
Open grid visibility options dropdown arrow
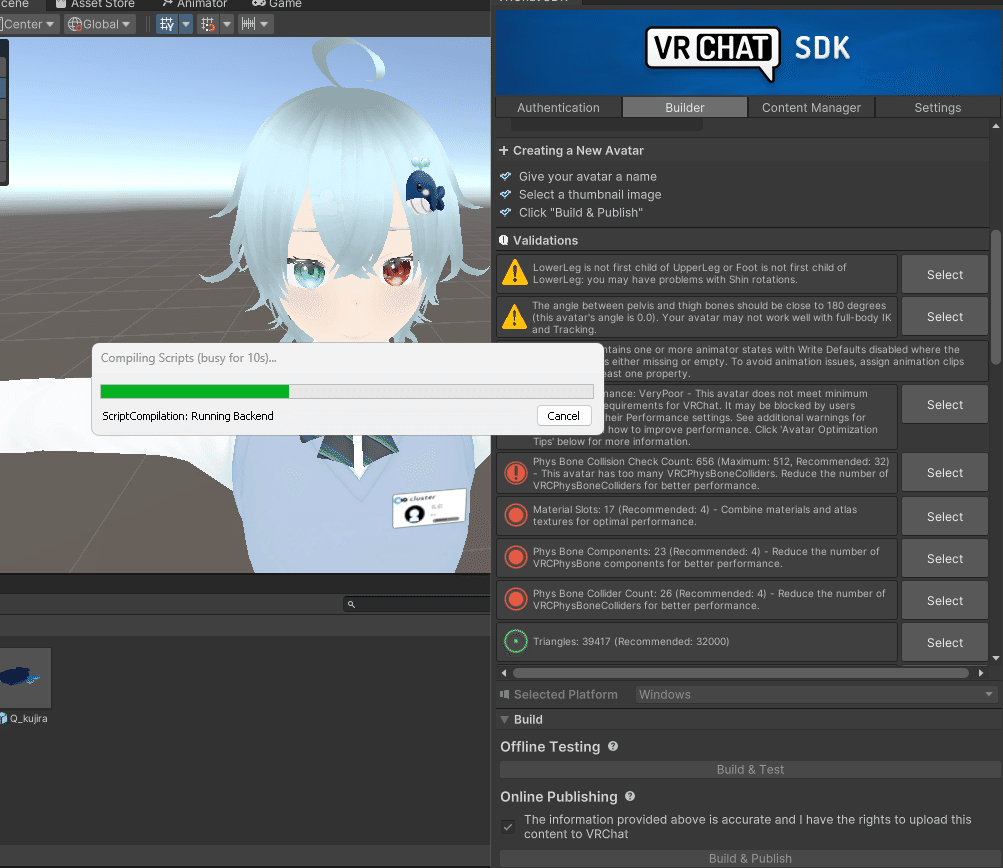pyautogui.click(x=186, y=24)
